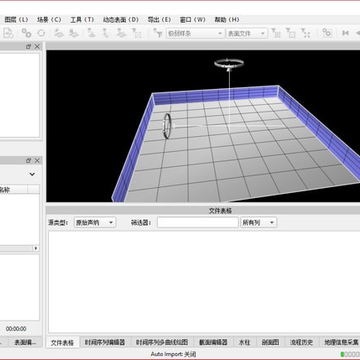Click the 筛选器 filter text field
The height and width of the screenshot is (360, 360).
[198, 223]
